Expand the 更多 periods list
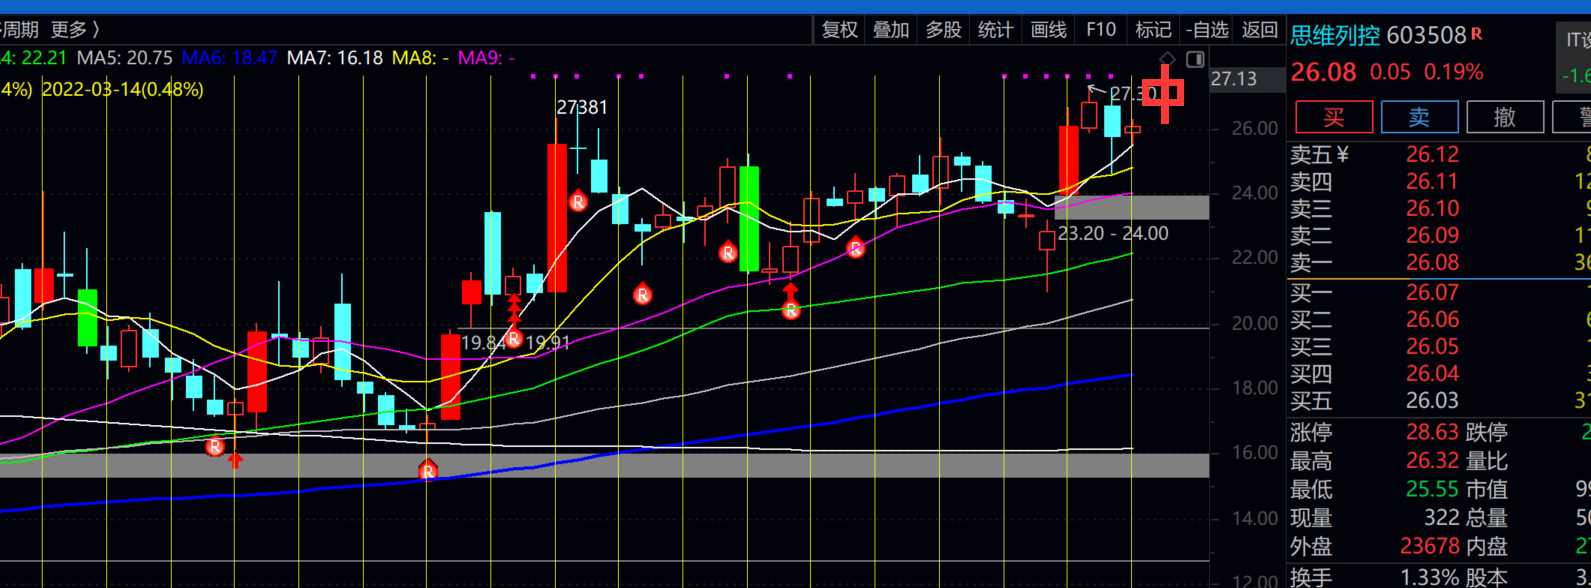The width and height of the screenshot is (1591, 588). tap(74, 30)
